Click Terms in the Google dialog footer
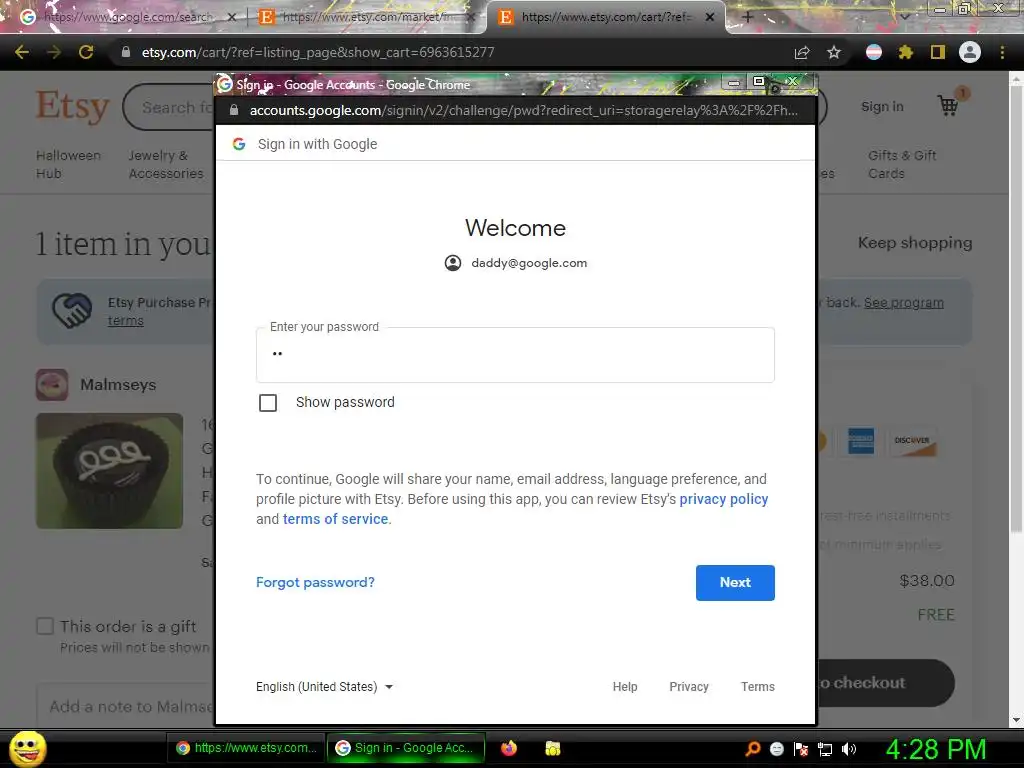The image size is (1024, 768). (x=758, y=687)
